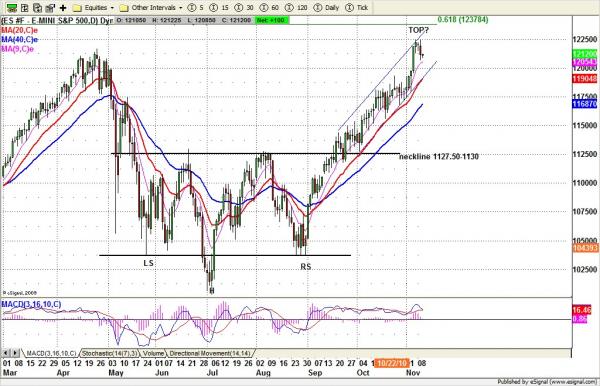The width and height of the screenshot is (600, 386).
Task: Switch to the 60 minute interval
Action: 269,8
